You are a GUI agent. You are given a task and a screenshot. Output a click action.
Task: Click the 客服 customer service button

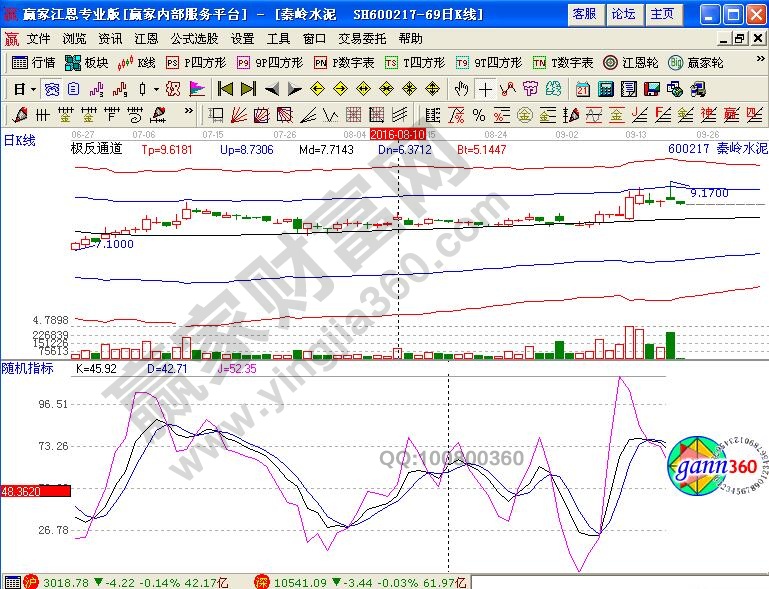(583, 14)
